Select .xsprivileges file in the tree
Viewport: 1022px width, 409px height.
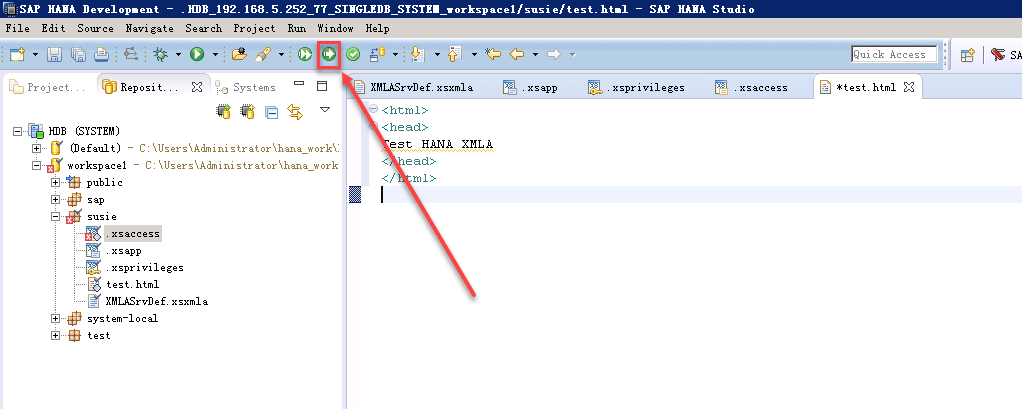144,268
